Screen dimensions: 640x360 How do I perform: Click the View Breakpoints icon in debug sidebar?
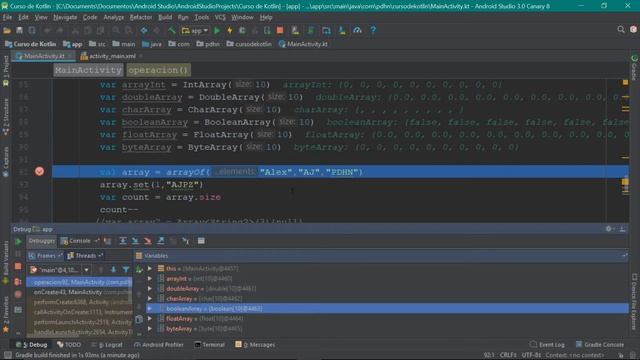pyautogui.click(x=18, y=282)
